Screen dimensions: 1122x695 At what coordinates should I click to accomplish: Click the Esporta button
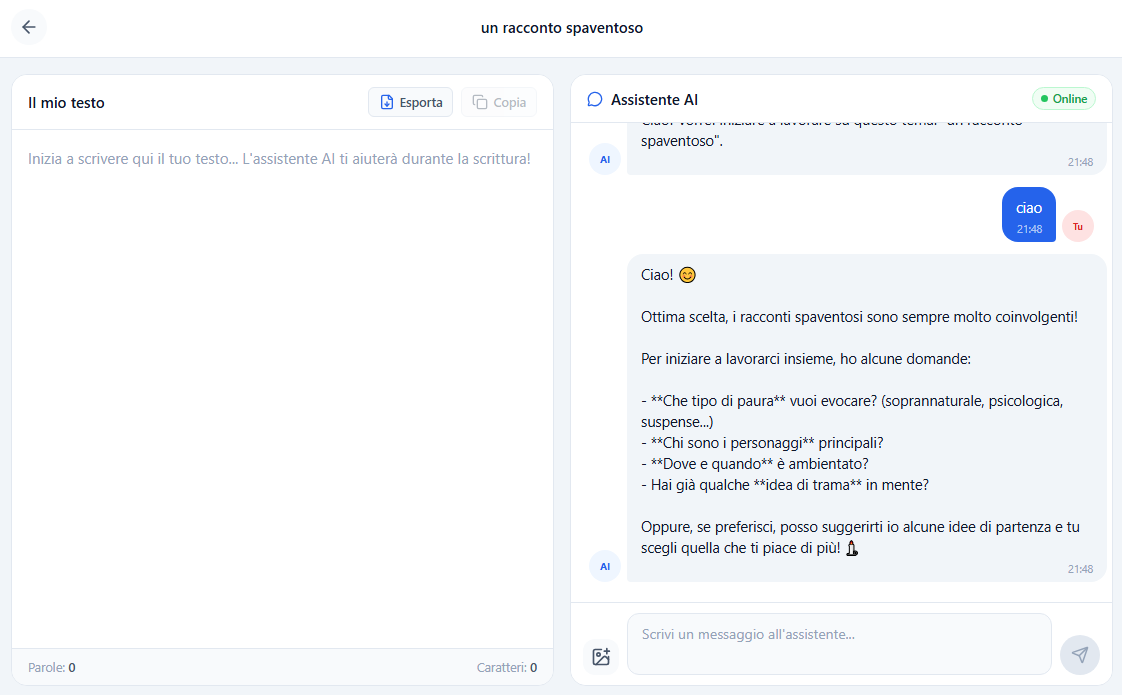coord(411,102)
